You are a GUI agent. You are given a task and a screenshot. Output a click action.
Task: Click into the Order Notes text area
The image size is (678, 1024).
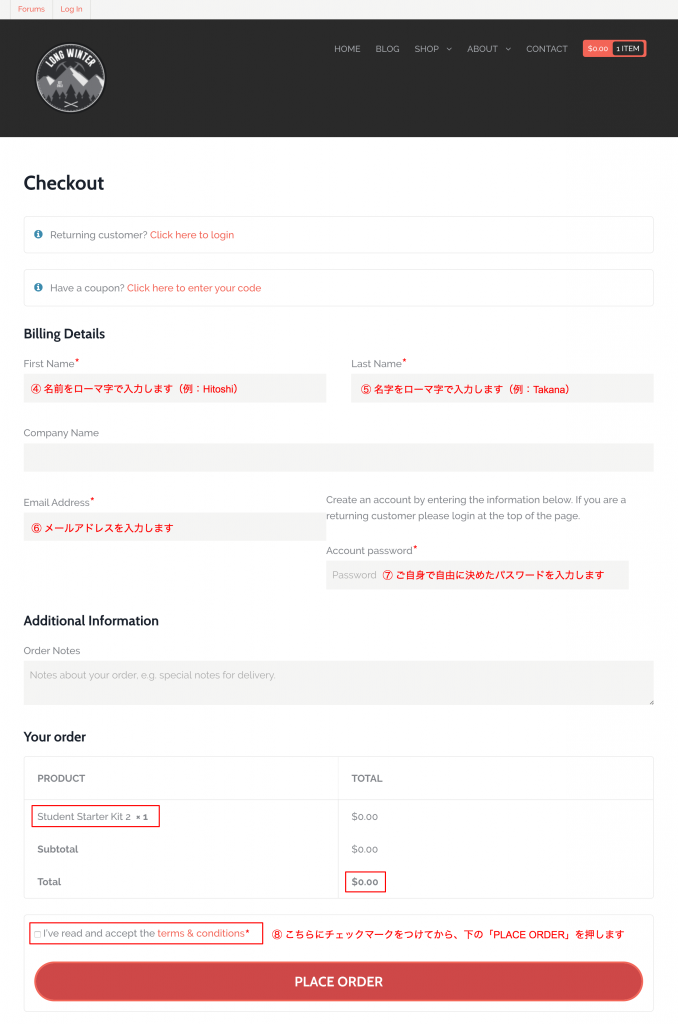click(338, 683)
